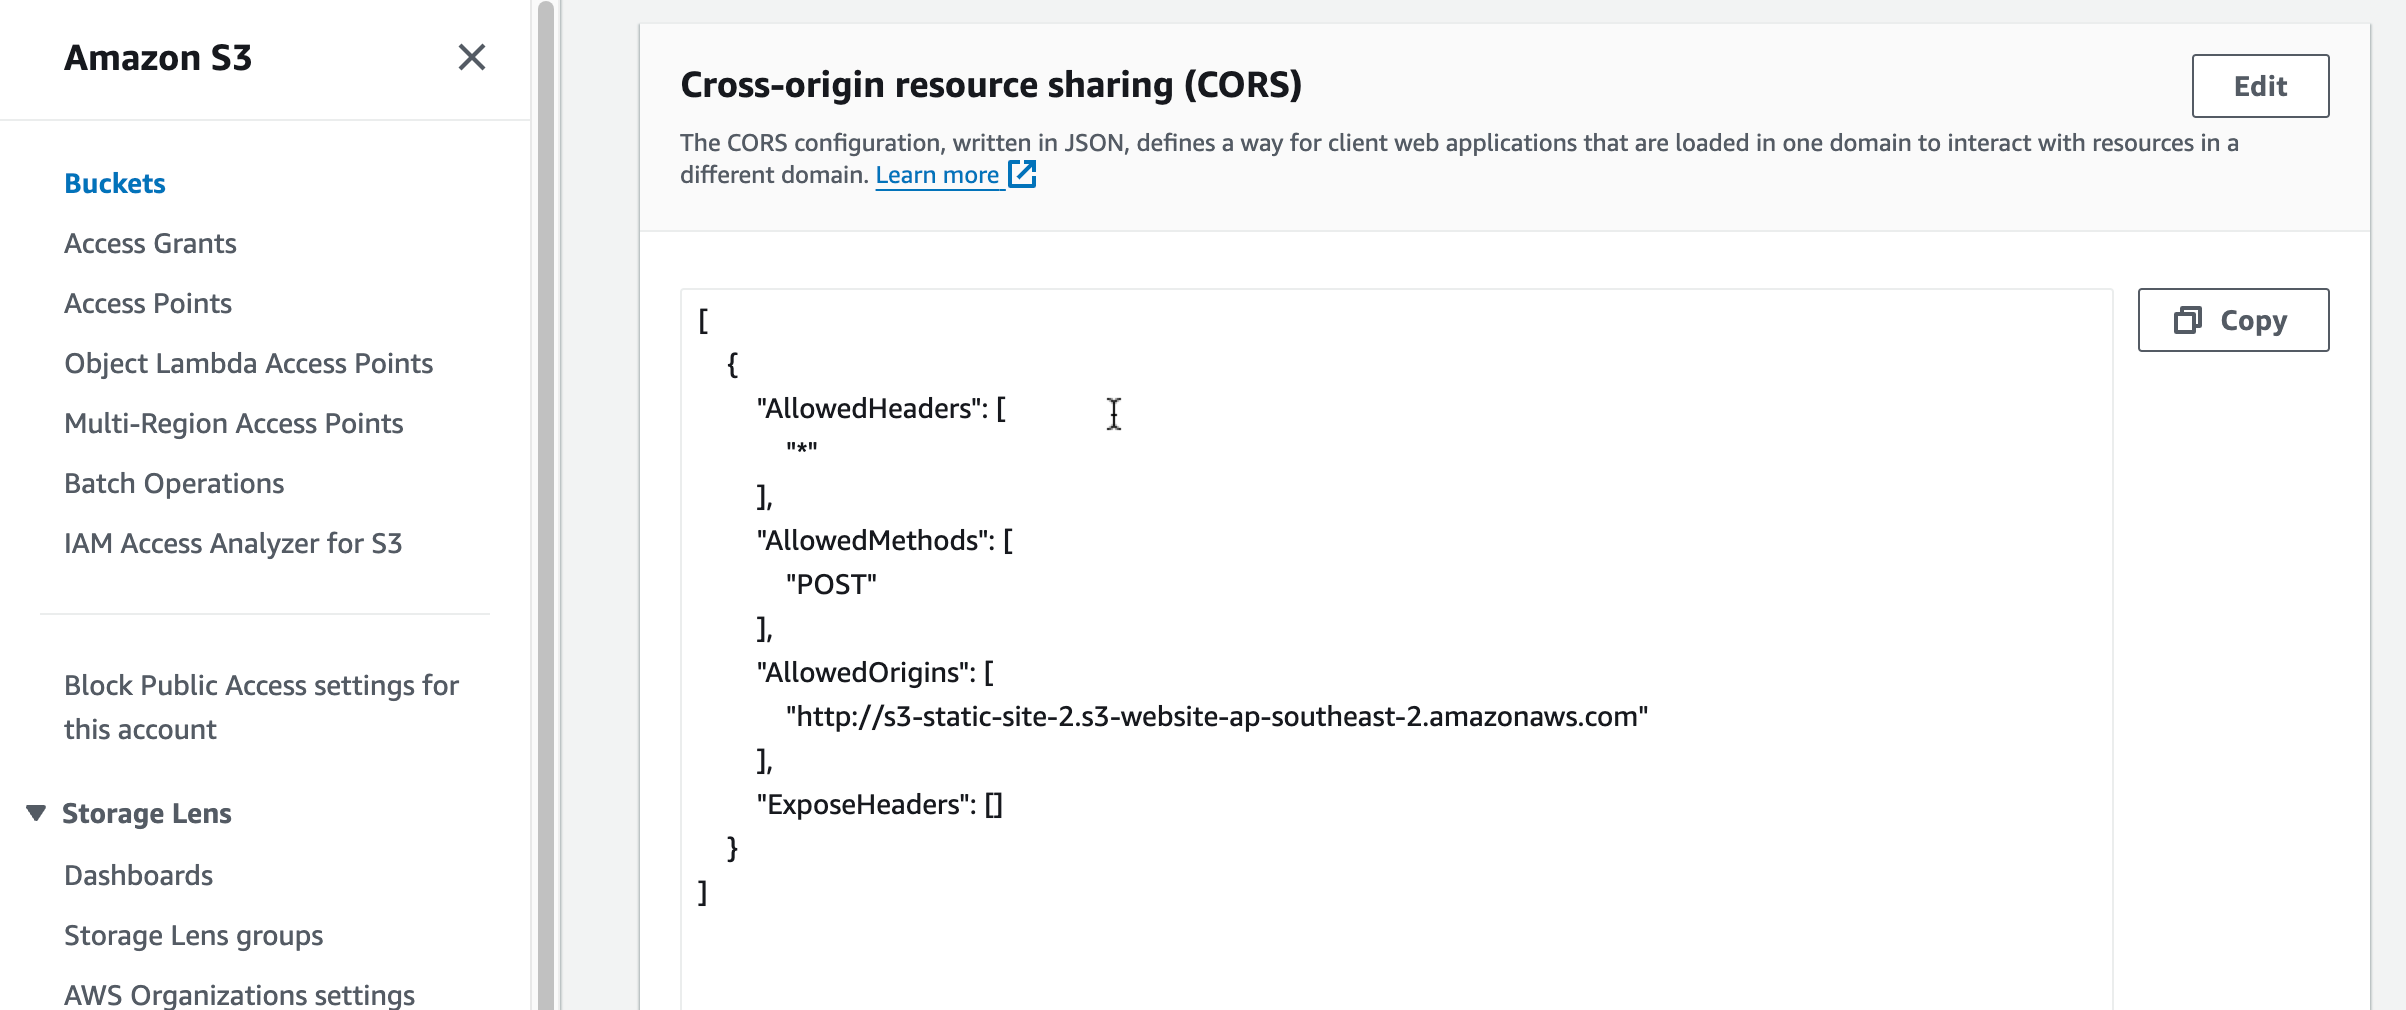Navigate to Multi-Region Access Points
The height and width of the screenshot is (1010, 2406).
233,423
